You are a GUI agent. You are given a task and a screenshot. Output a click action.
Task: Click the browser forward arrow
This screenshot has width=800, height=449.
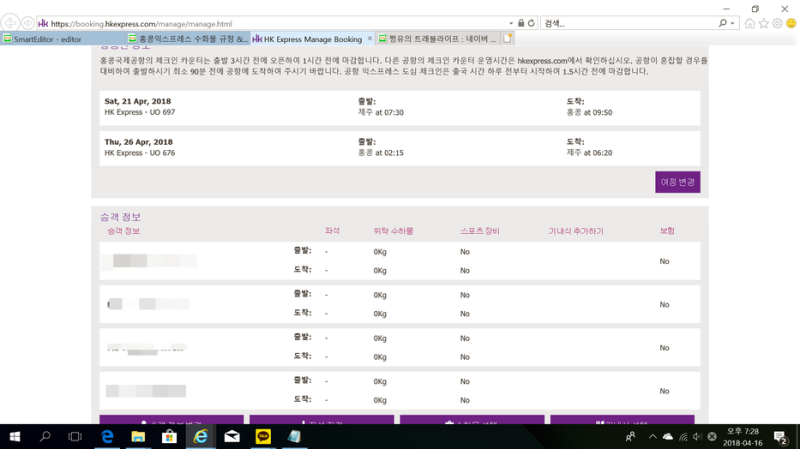point(28,23)
